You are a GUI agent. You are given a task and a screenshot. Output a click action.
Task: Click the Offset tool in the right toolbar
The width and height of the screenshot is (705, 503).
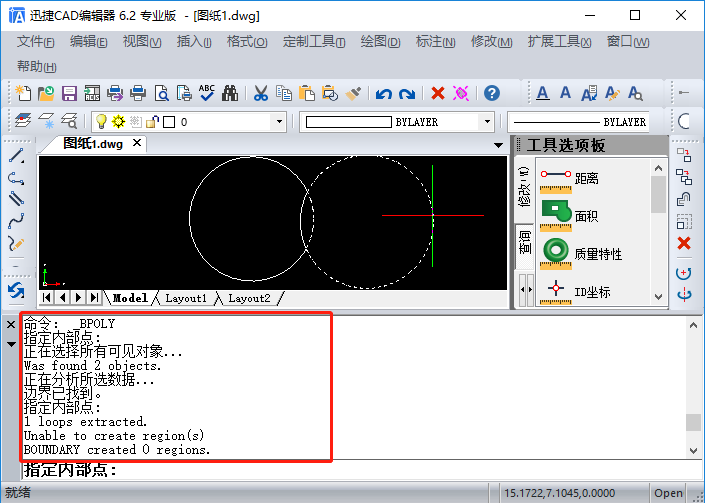(684, 199)
